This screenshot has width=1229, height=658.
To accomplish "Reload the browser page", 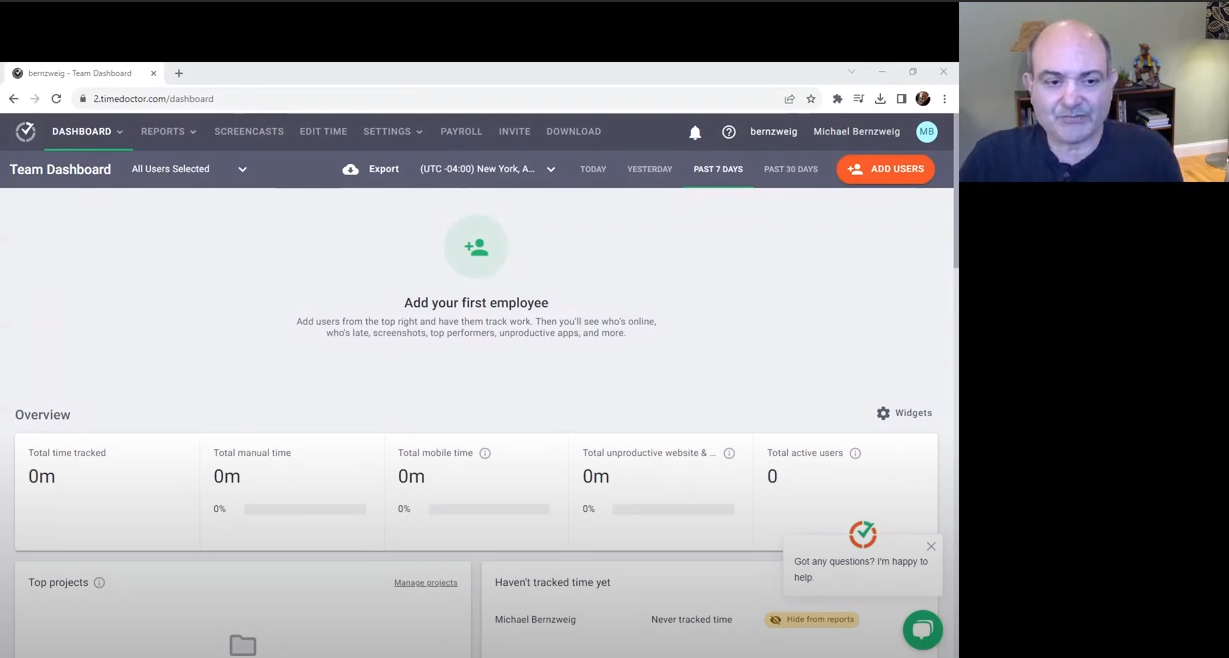I will [x=56, y=99].
